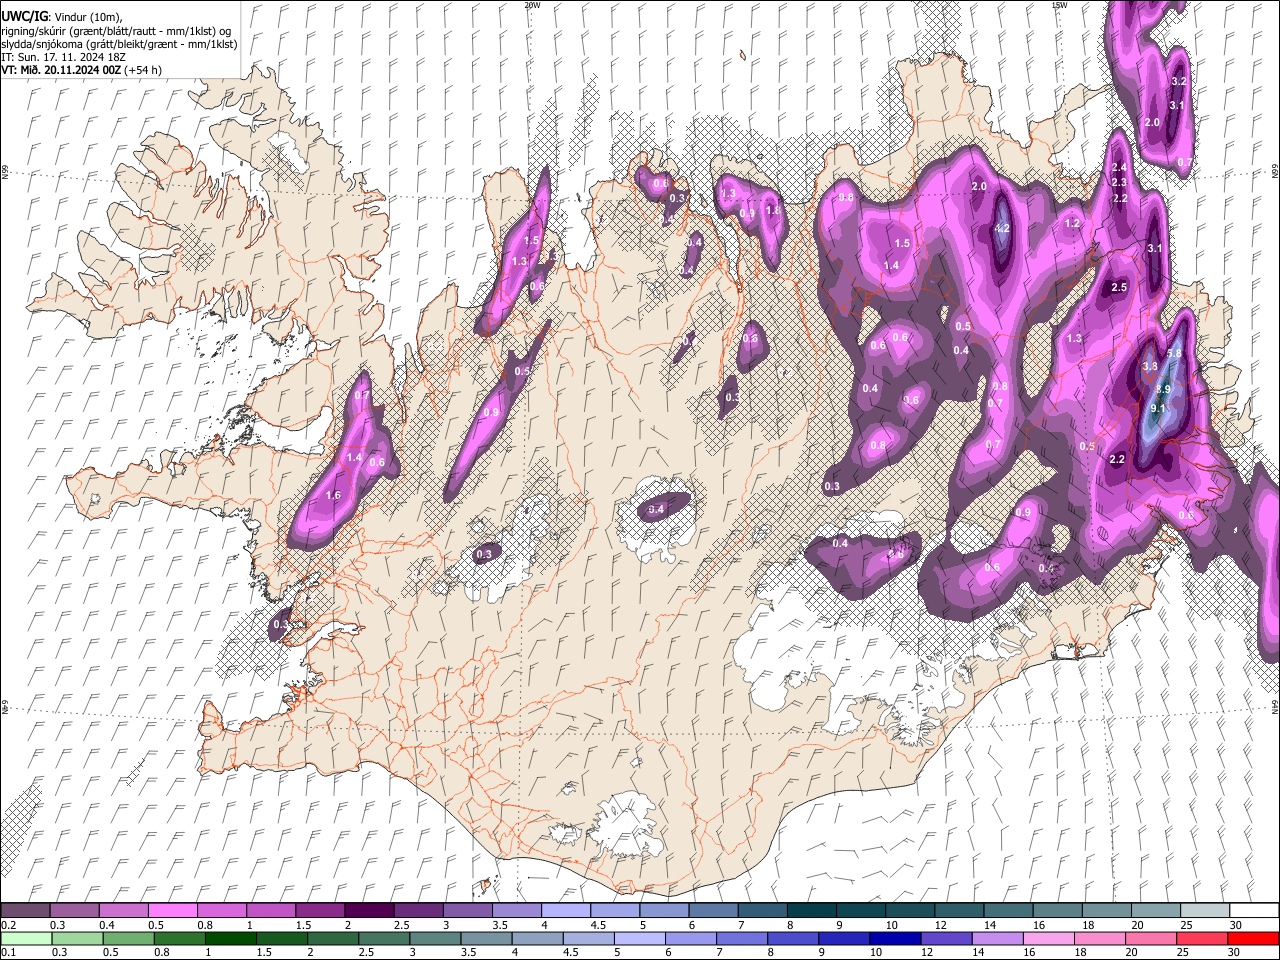This screenshot has width=1280, height=960.
Task: Pick the lavender 4–4.5 upper legend swatch
Action: (x=566, y=910)
